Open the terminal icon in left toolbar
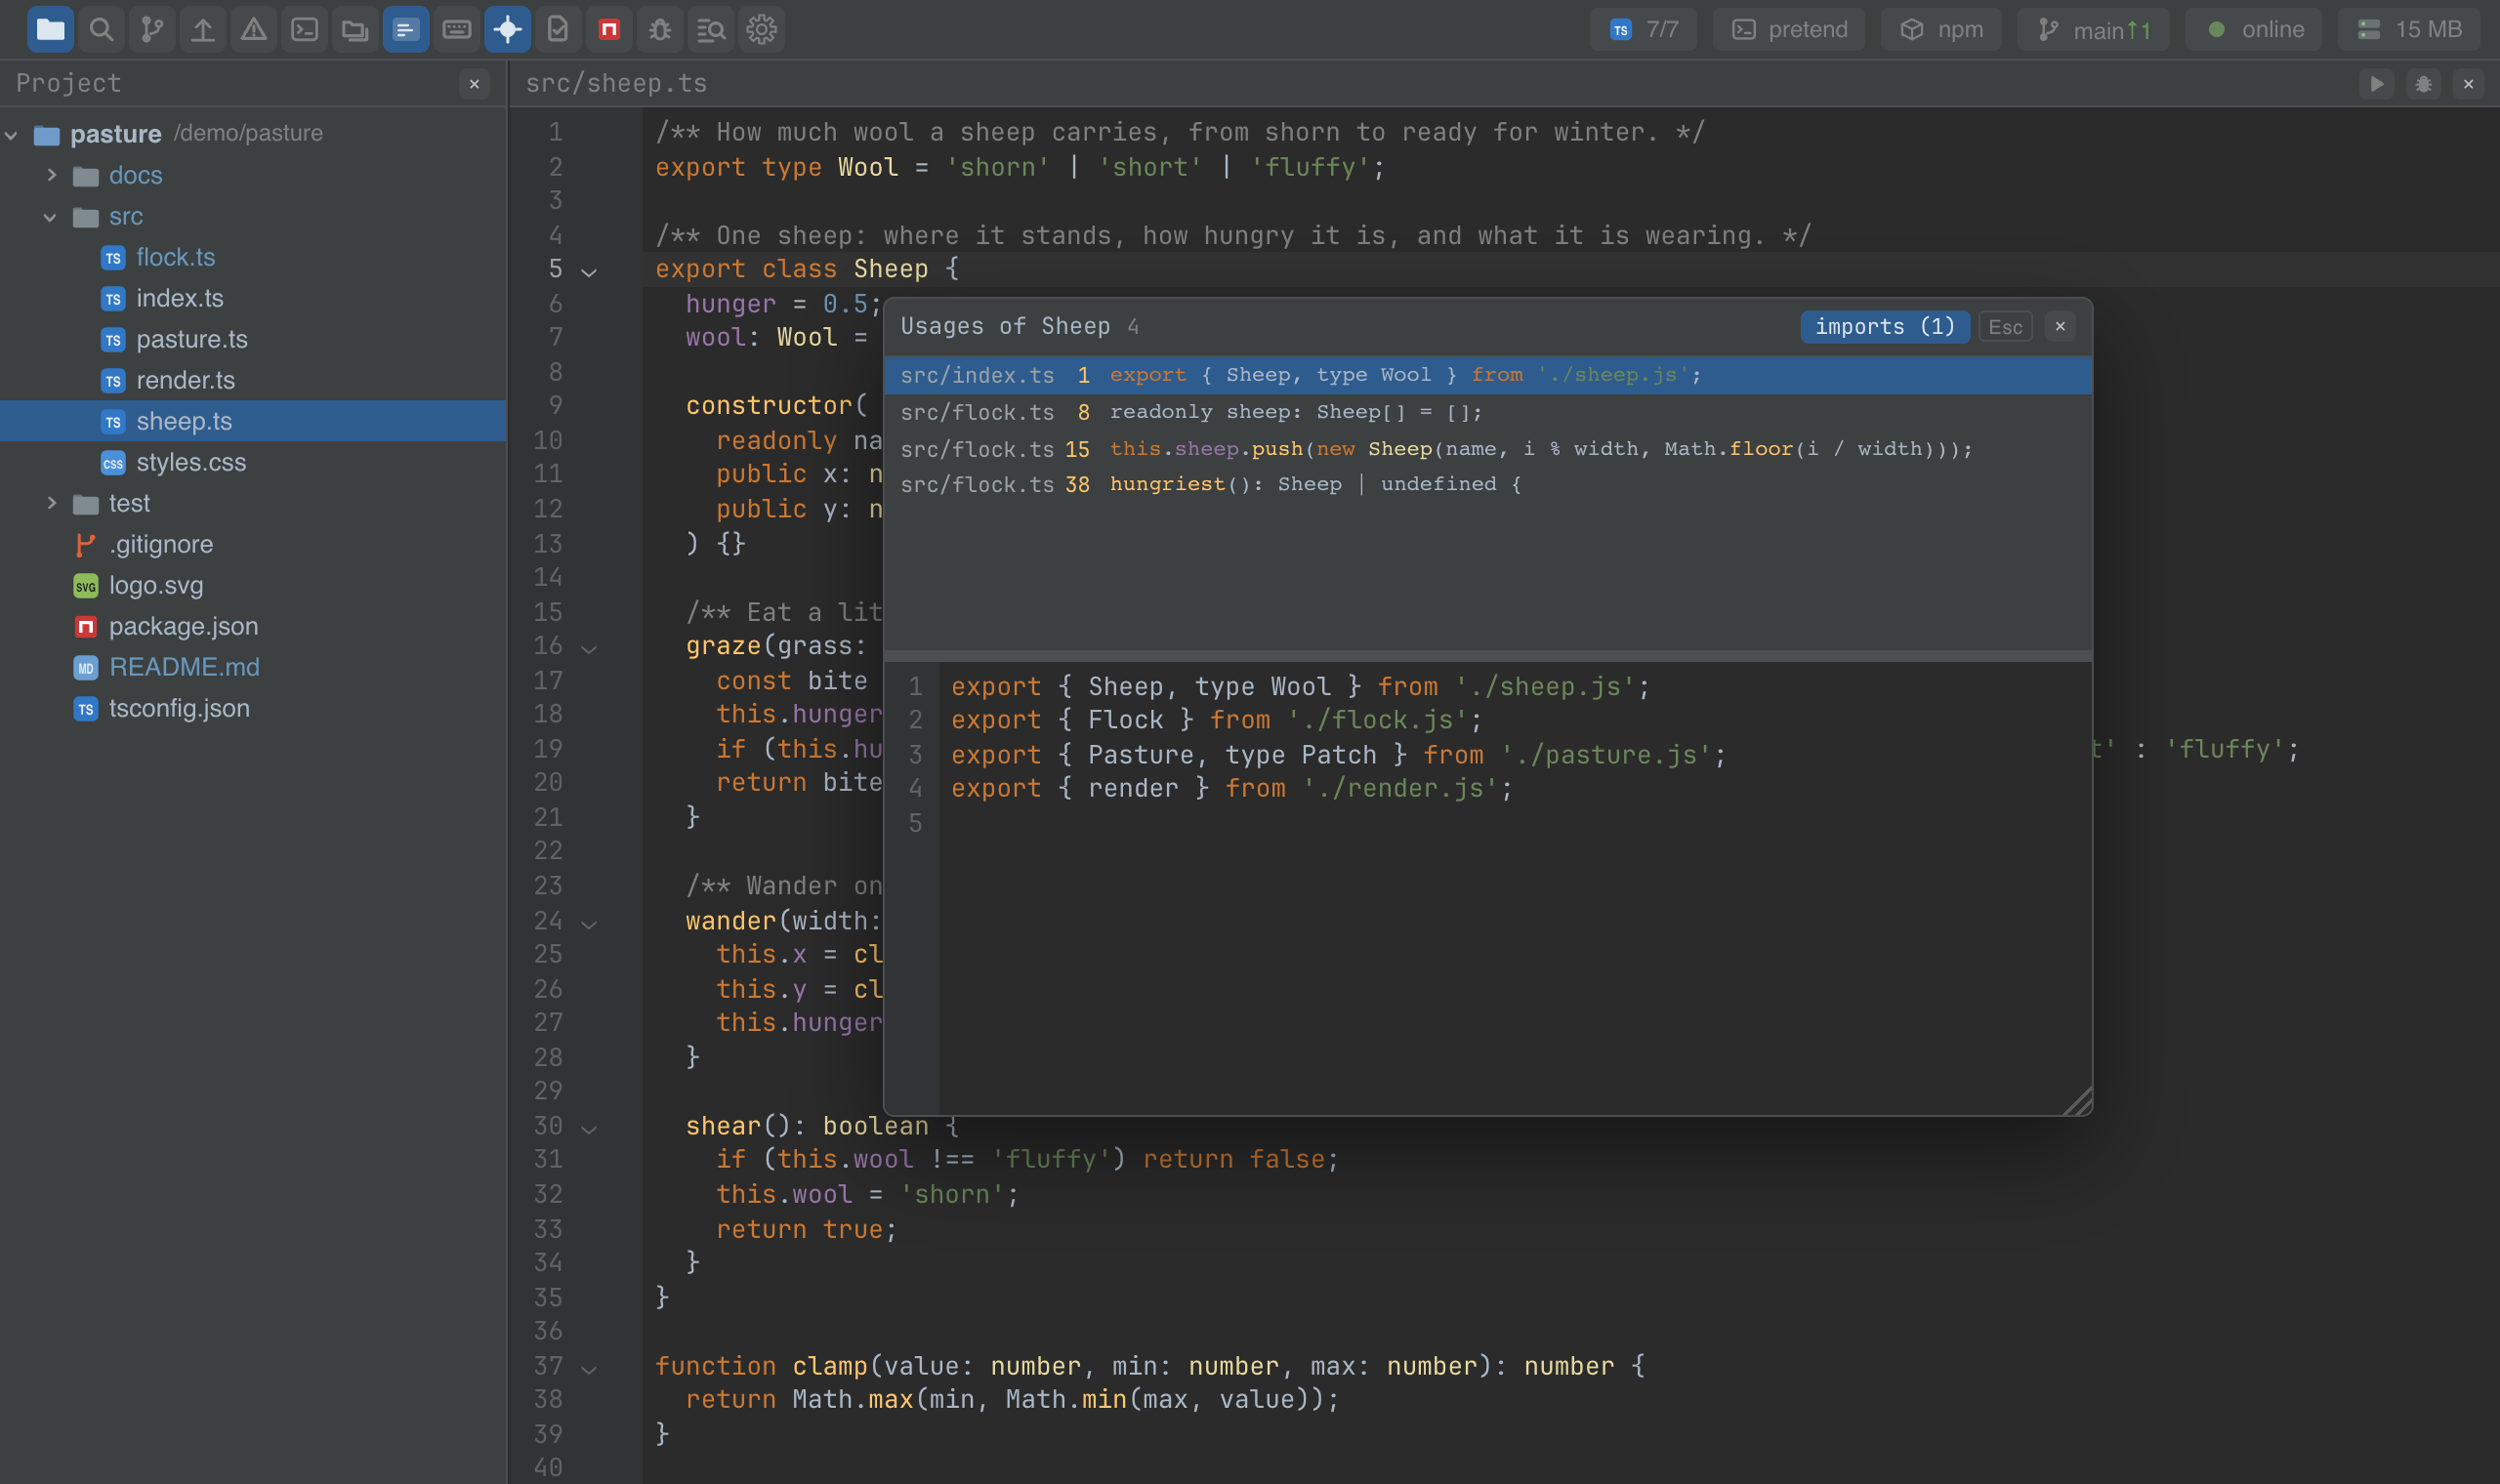This screenshot has width=2500, height=1484. pyautogui.click(x=305, y=29)
